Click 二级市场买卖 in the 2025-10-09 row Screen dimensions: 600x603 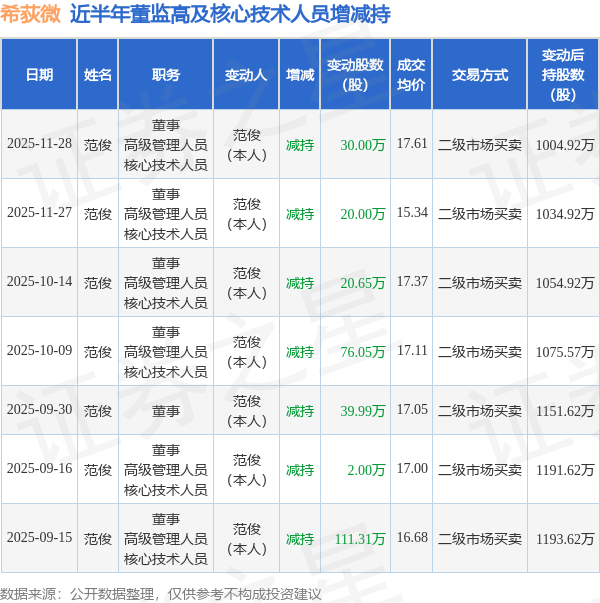tap(480, 352)
